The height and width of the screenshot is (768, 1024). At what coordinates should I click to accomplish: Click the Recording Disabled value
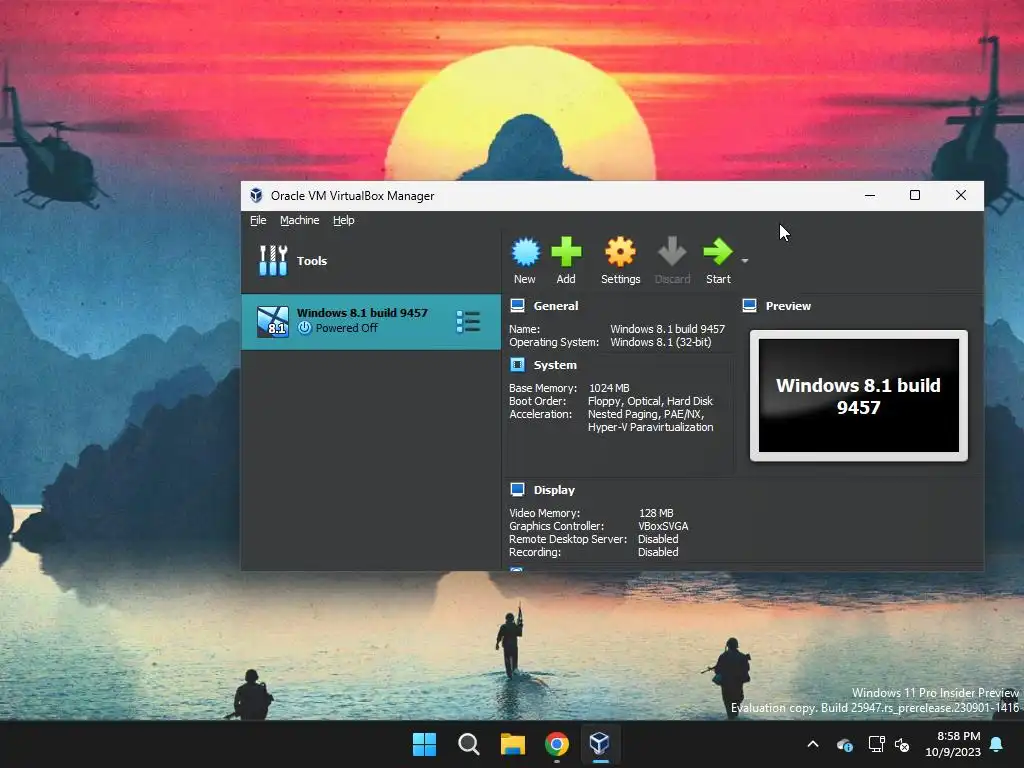(658, 552)
